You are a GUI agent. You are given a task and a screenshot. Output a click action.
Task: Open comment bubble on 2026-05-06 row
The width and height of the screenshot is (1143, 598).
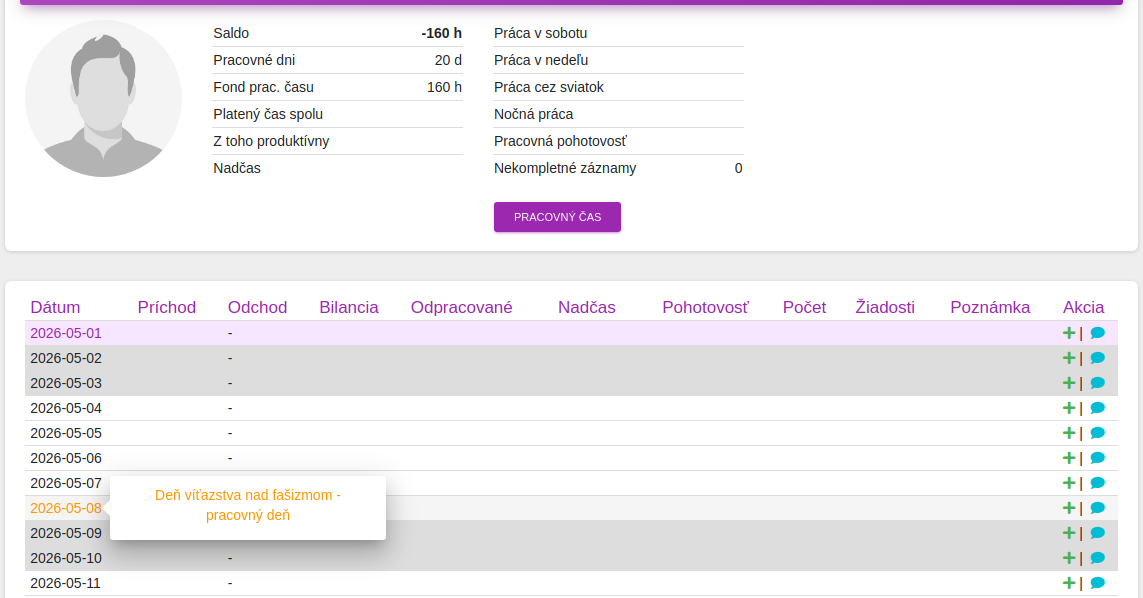click(x=1097, y=458)
